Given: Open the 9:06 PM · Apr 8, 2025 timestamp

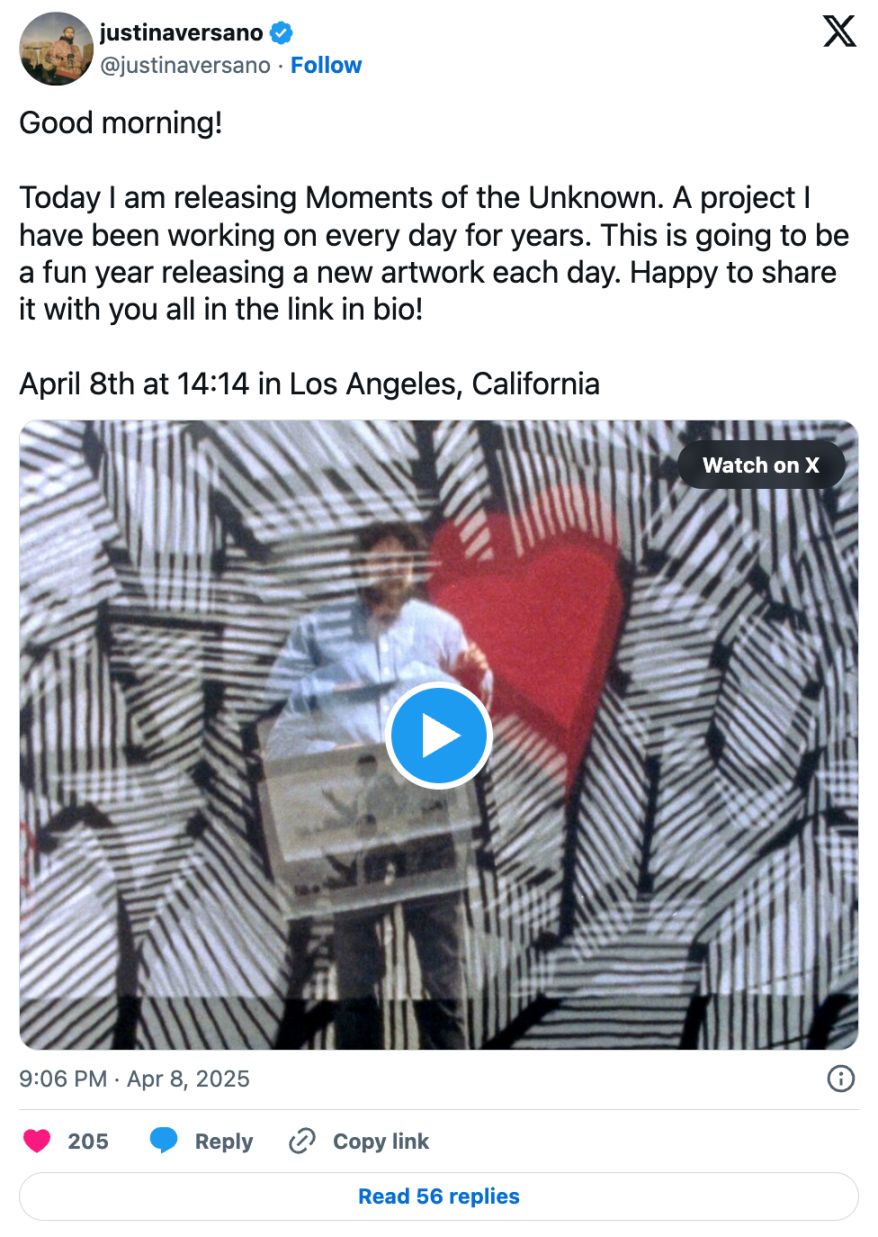Looking at the screenshot, I should (134, 1079).
